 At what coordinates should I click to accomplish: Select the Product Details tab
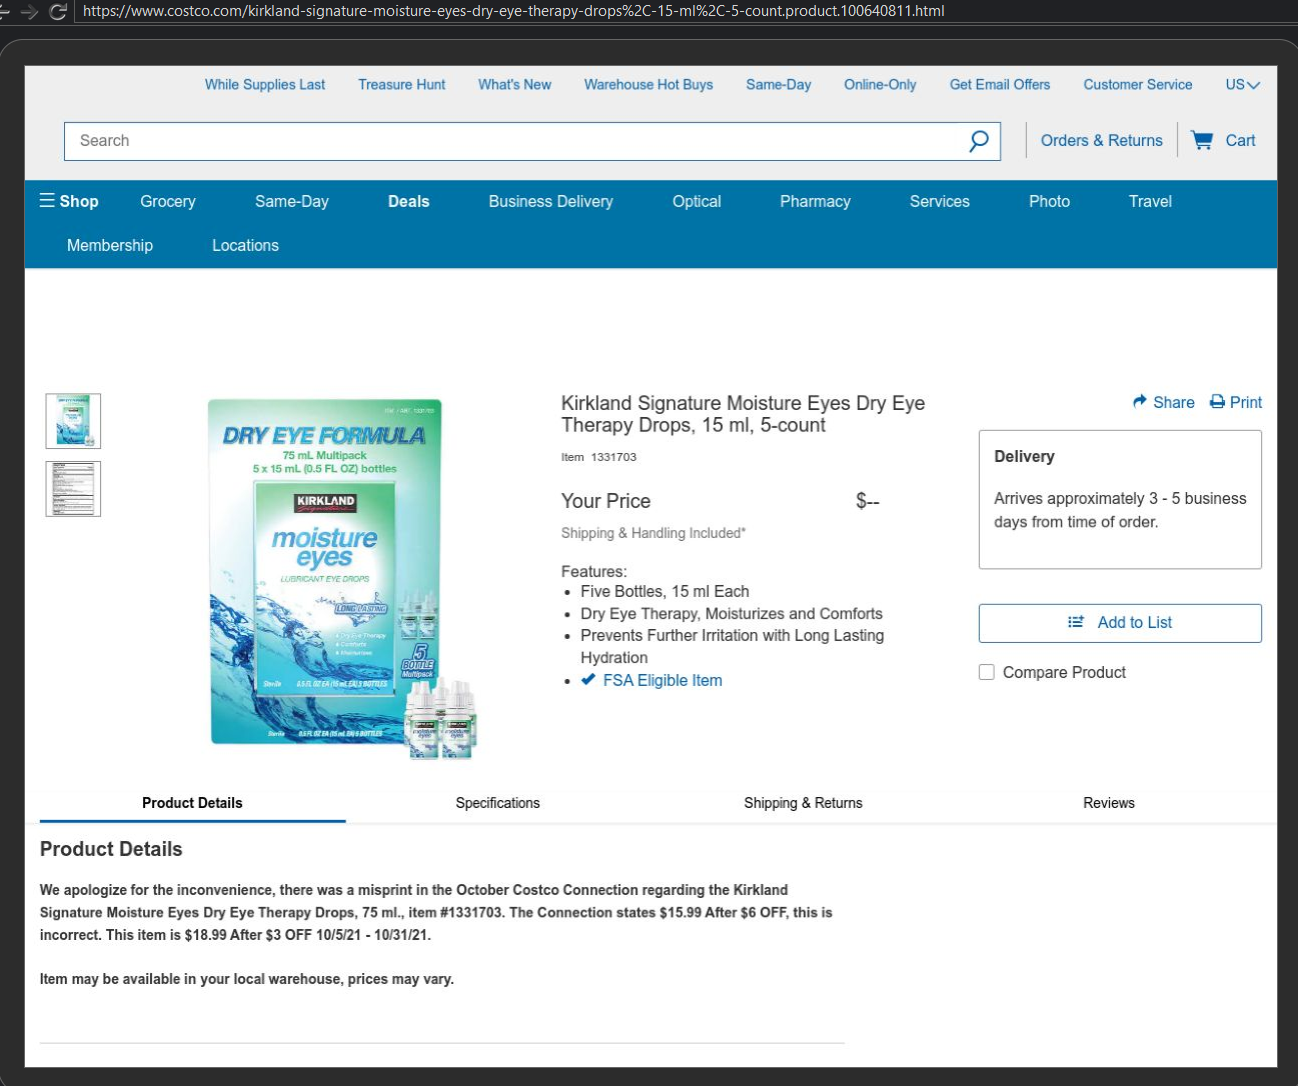(x=192, y=803)
